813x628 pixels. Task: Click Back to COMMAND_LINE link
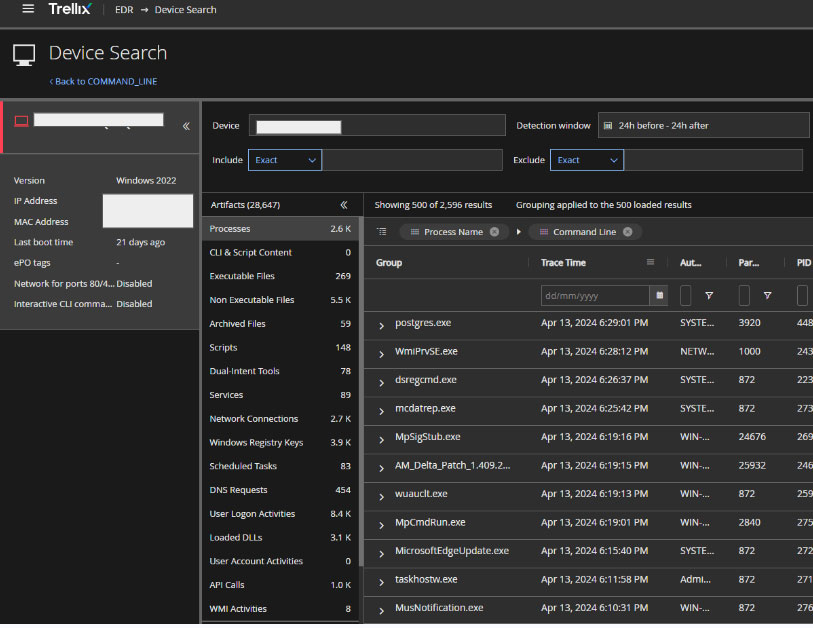tap(103, 81)
